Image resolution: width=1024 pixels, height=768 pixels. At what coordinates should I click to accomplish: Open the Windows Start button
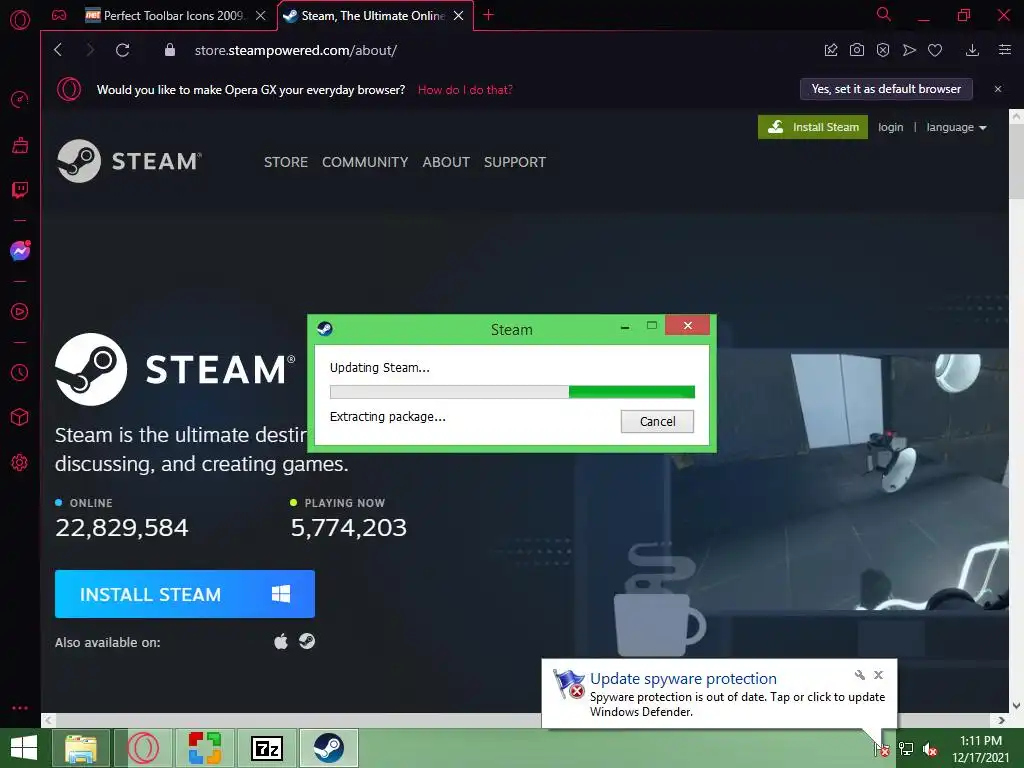[x=24, y=748]
